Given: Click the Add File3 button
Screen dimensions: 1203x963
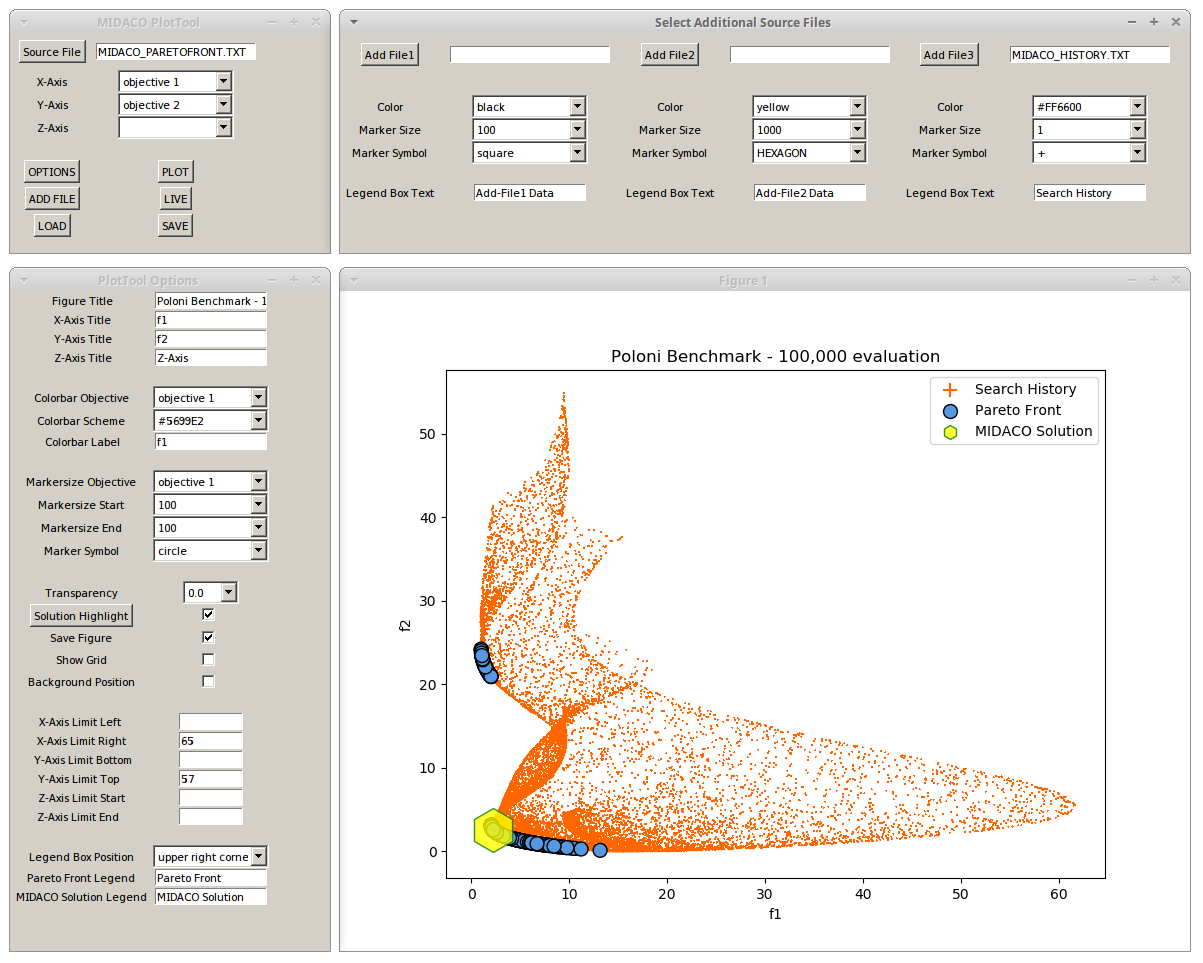Looking at the screenshot, I should pos(949,55).
